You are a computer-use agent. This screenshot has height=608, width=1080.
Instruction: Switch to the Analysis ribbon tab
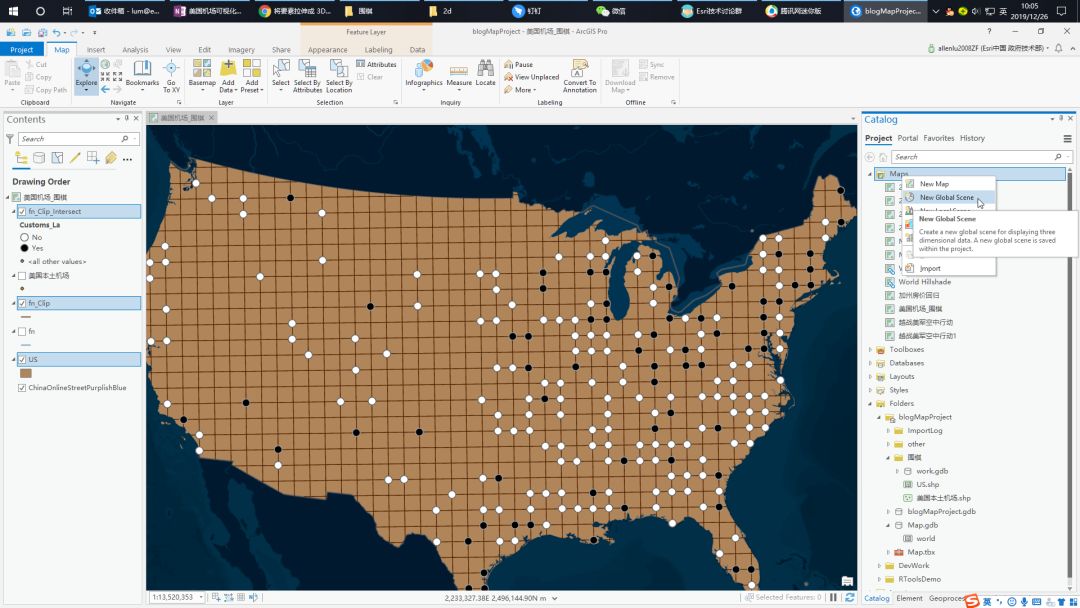coord(135,50)
